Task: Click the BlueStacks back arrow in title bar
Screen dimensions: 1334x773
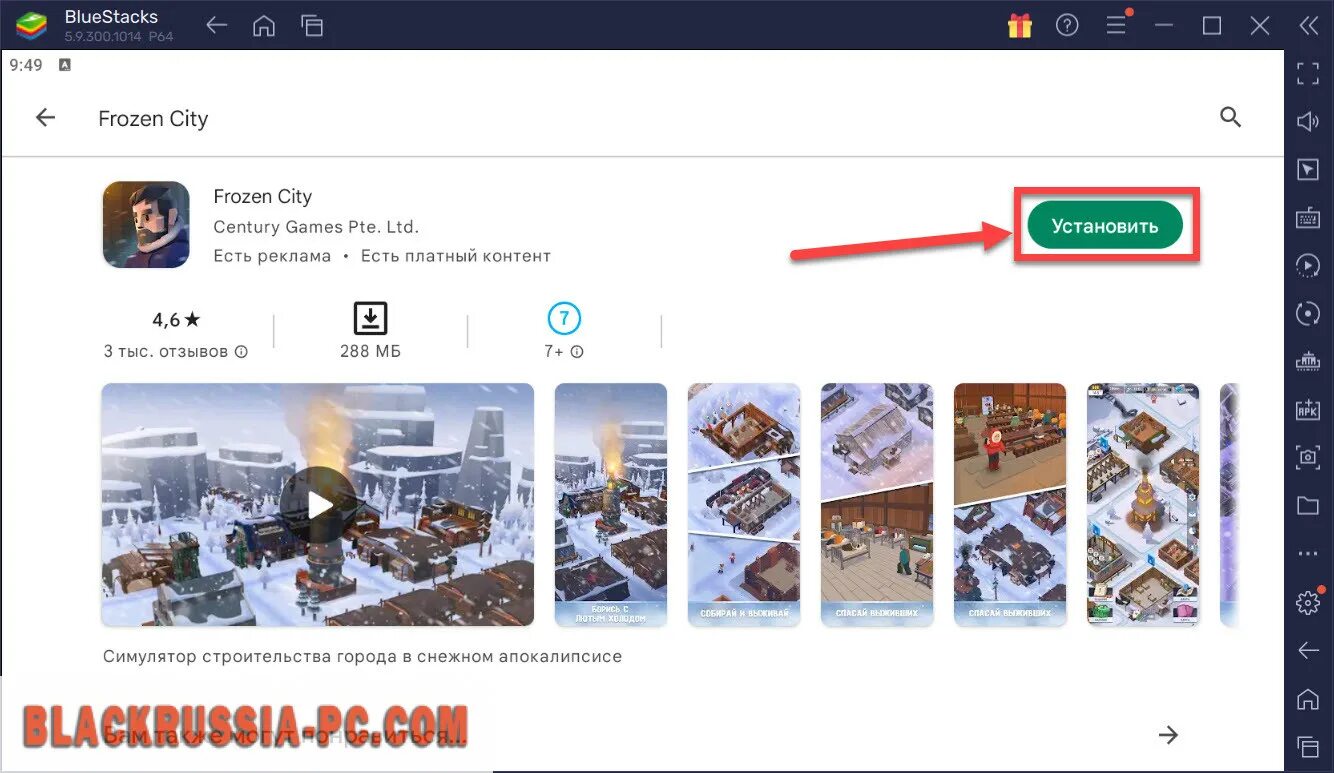Action: tap(216, 26)
